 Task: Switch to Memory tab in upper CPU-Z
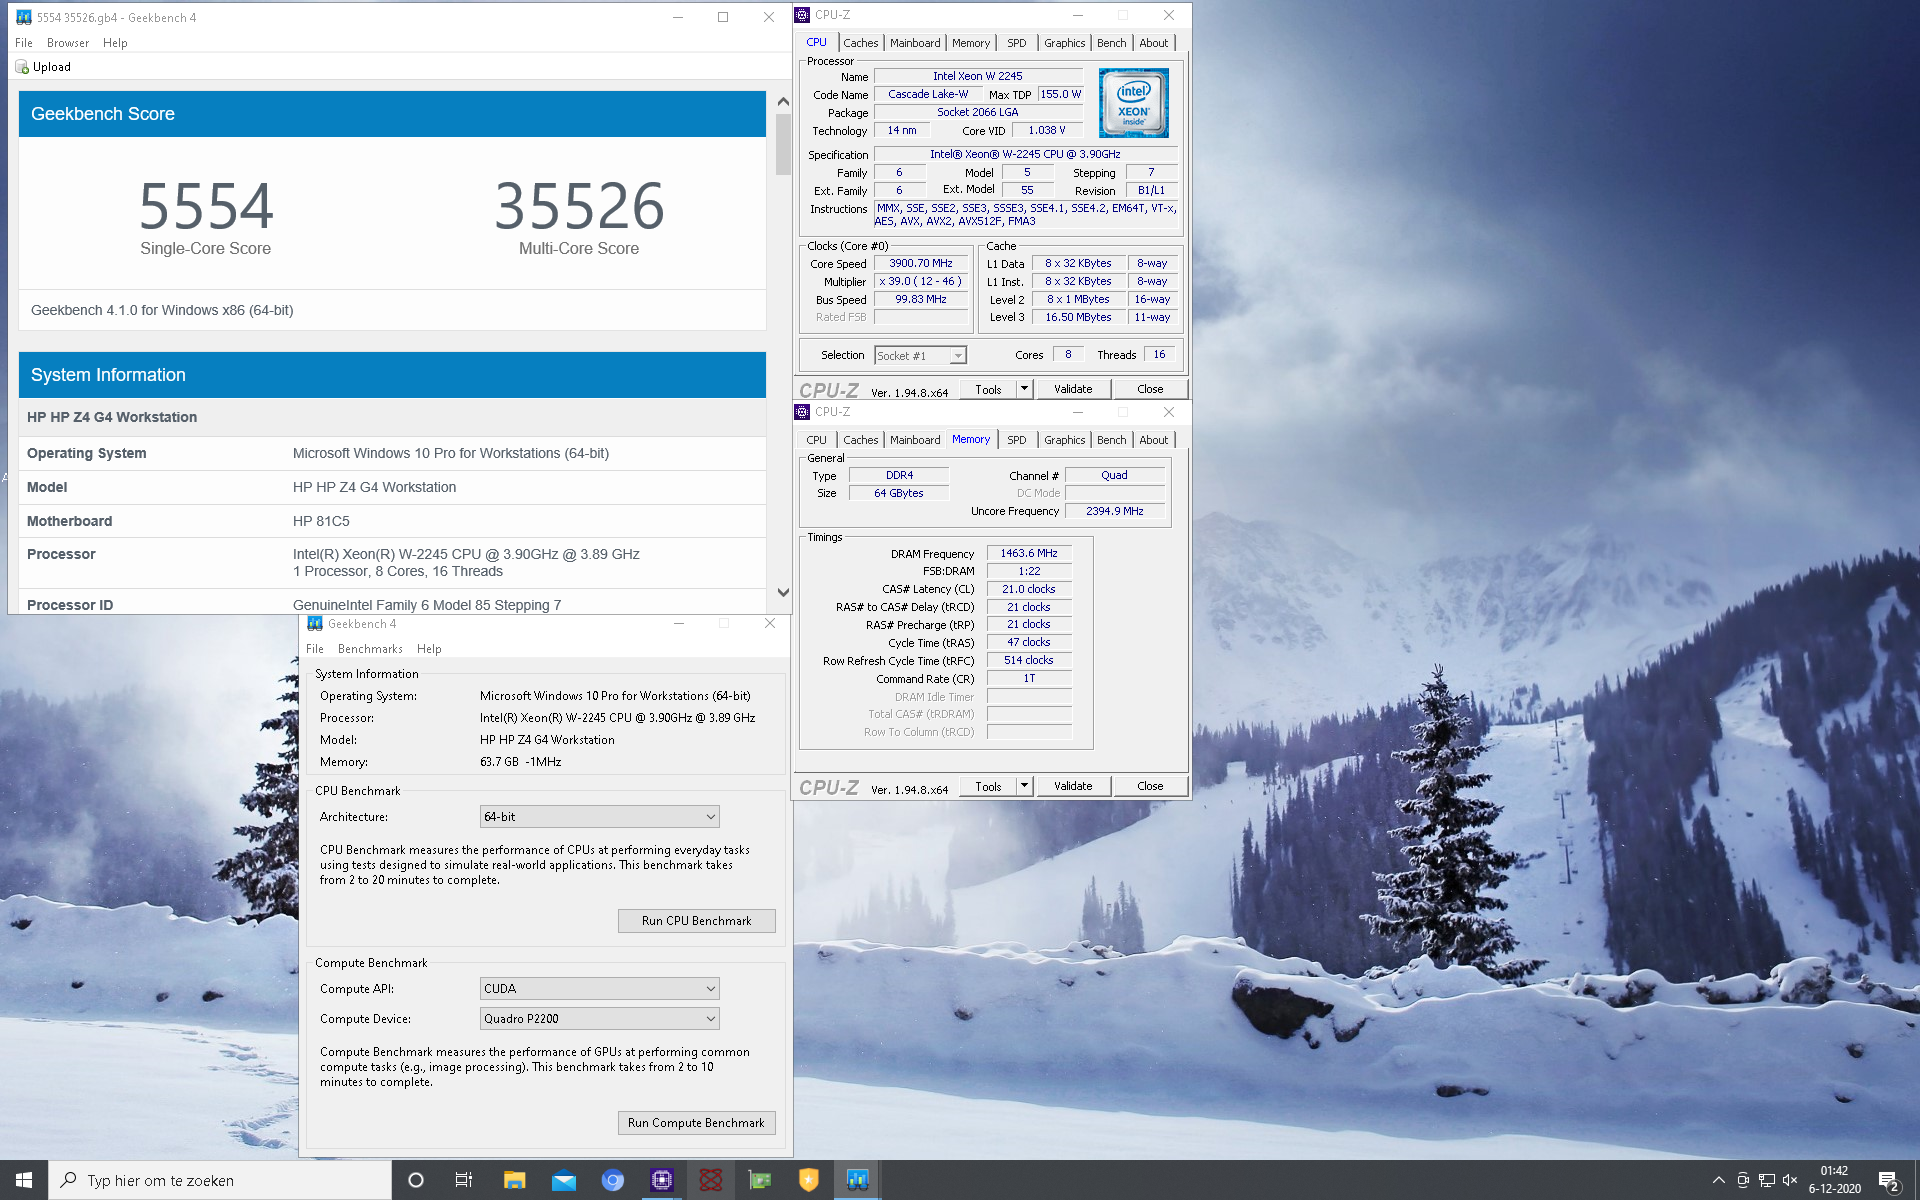click(x=971, y=43)
